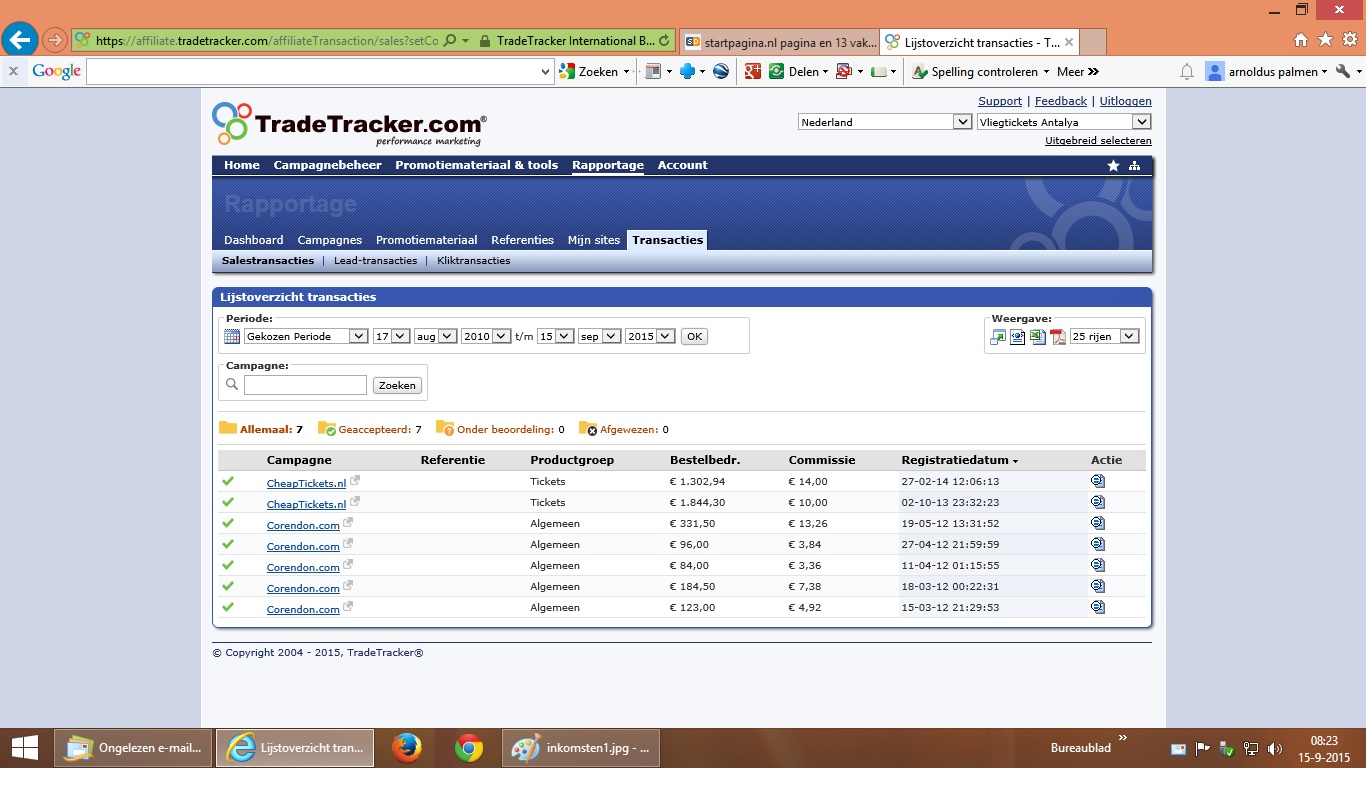Screen dimensions: 1366x800
Task: Click the notification bell icon
Action: click(1187, 72)
